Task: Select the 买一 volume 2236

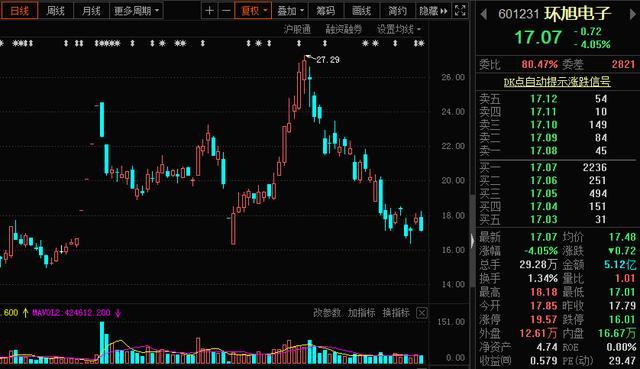Action: (595, 167)
